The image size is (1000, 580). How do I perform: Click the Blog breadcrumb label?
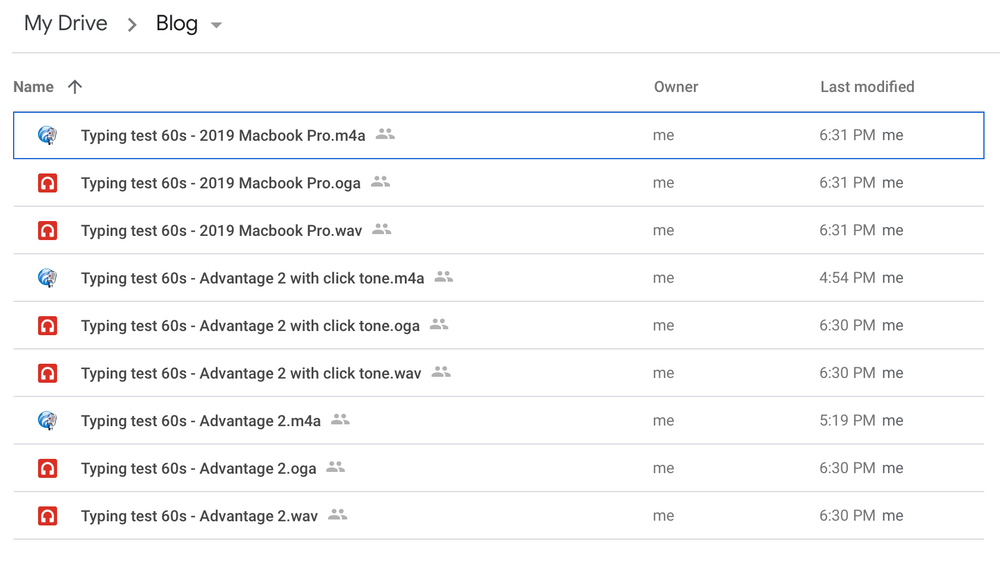point(177,23)
